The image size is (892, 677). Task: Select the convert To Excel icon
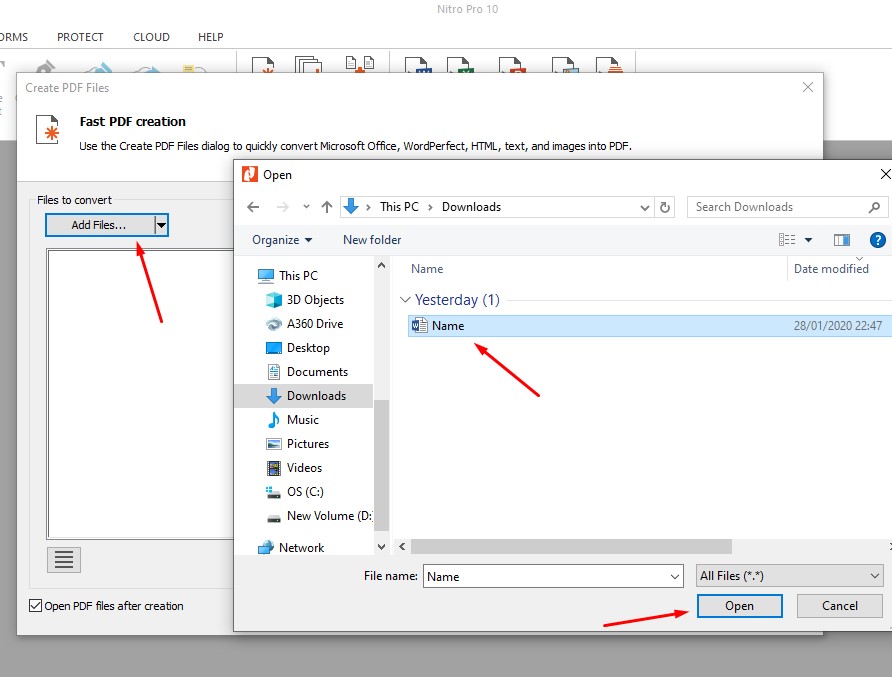pyautogui.click(x=466, y=67)
